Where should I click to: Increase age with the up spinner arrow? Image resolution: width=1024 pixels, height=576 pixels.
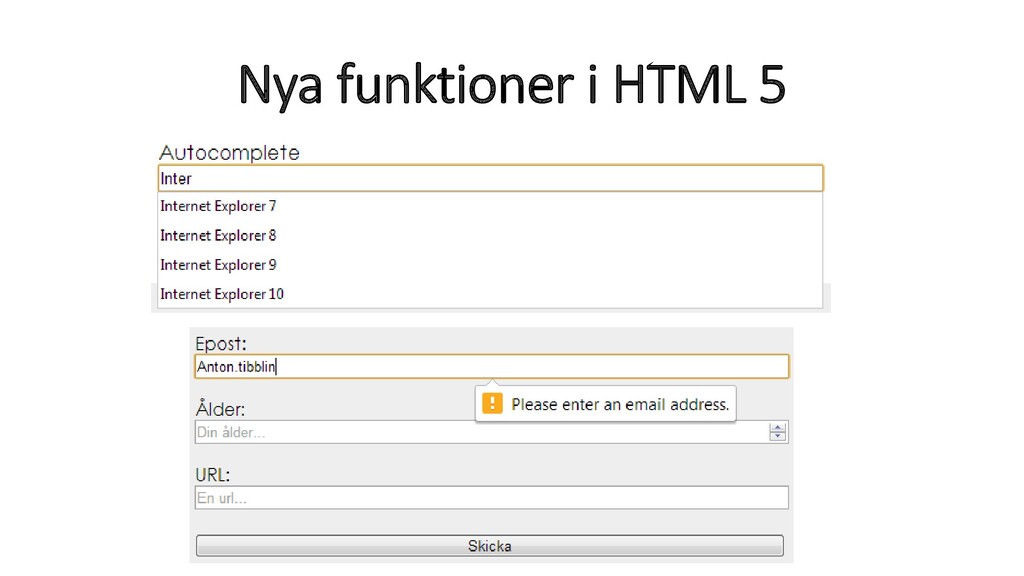point(777,428)
